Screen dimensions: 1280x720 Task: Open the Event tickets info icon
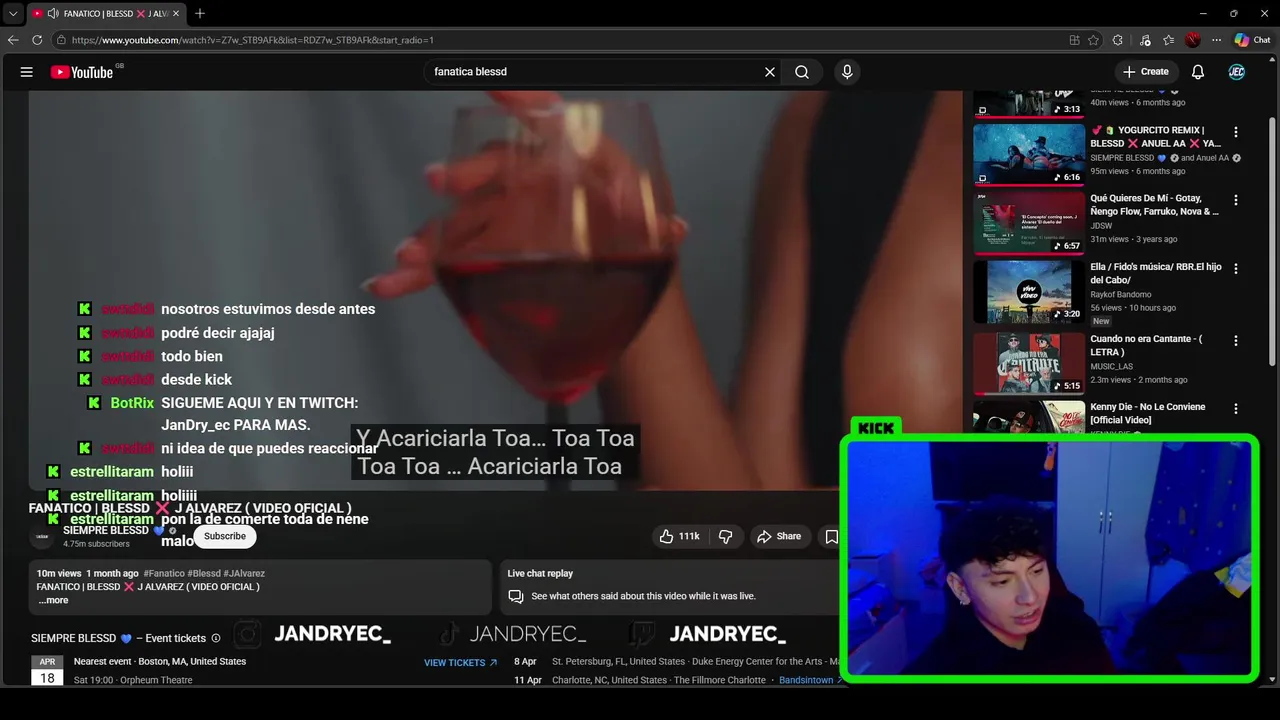[x=216, y=638]
